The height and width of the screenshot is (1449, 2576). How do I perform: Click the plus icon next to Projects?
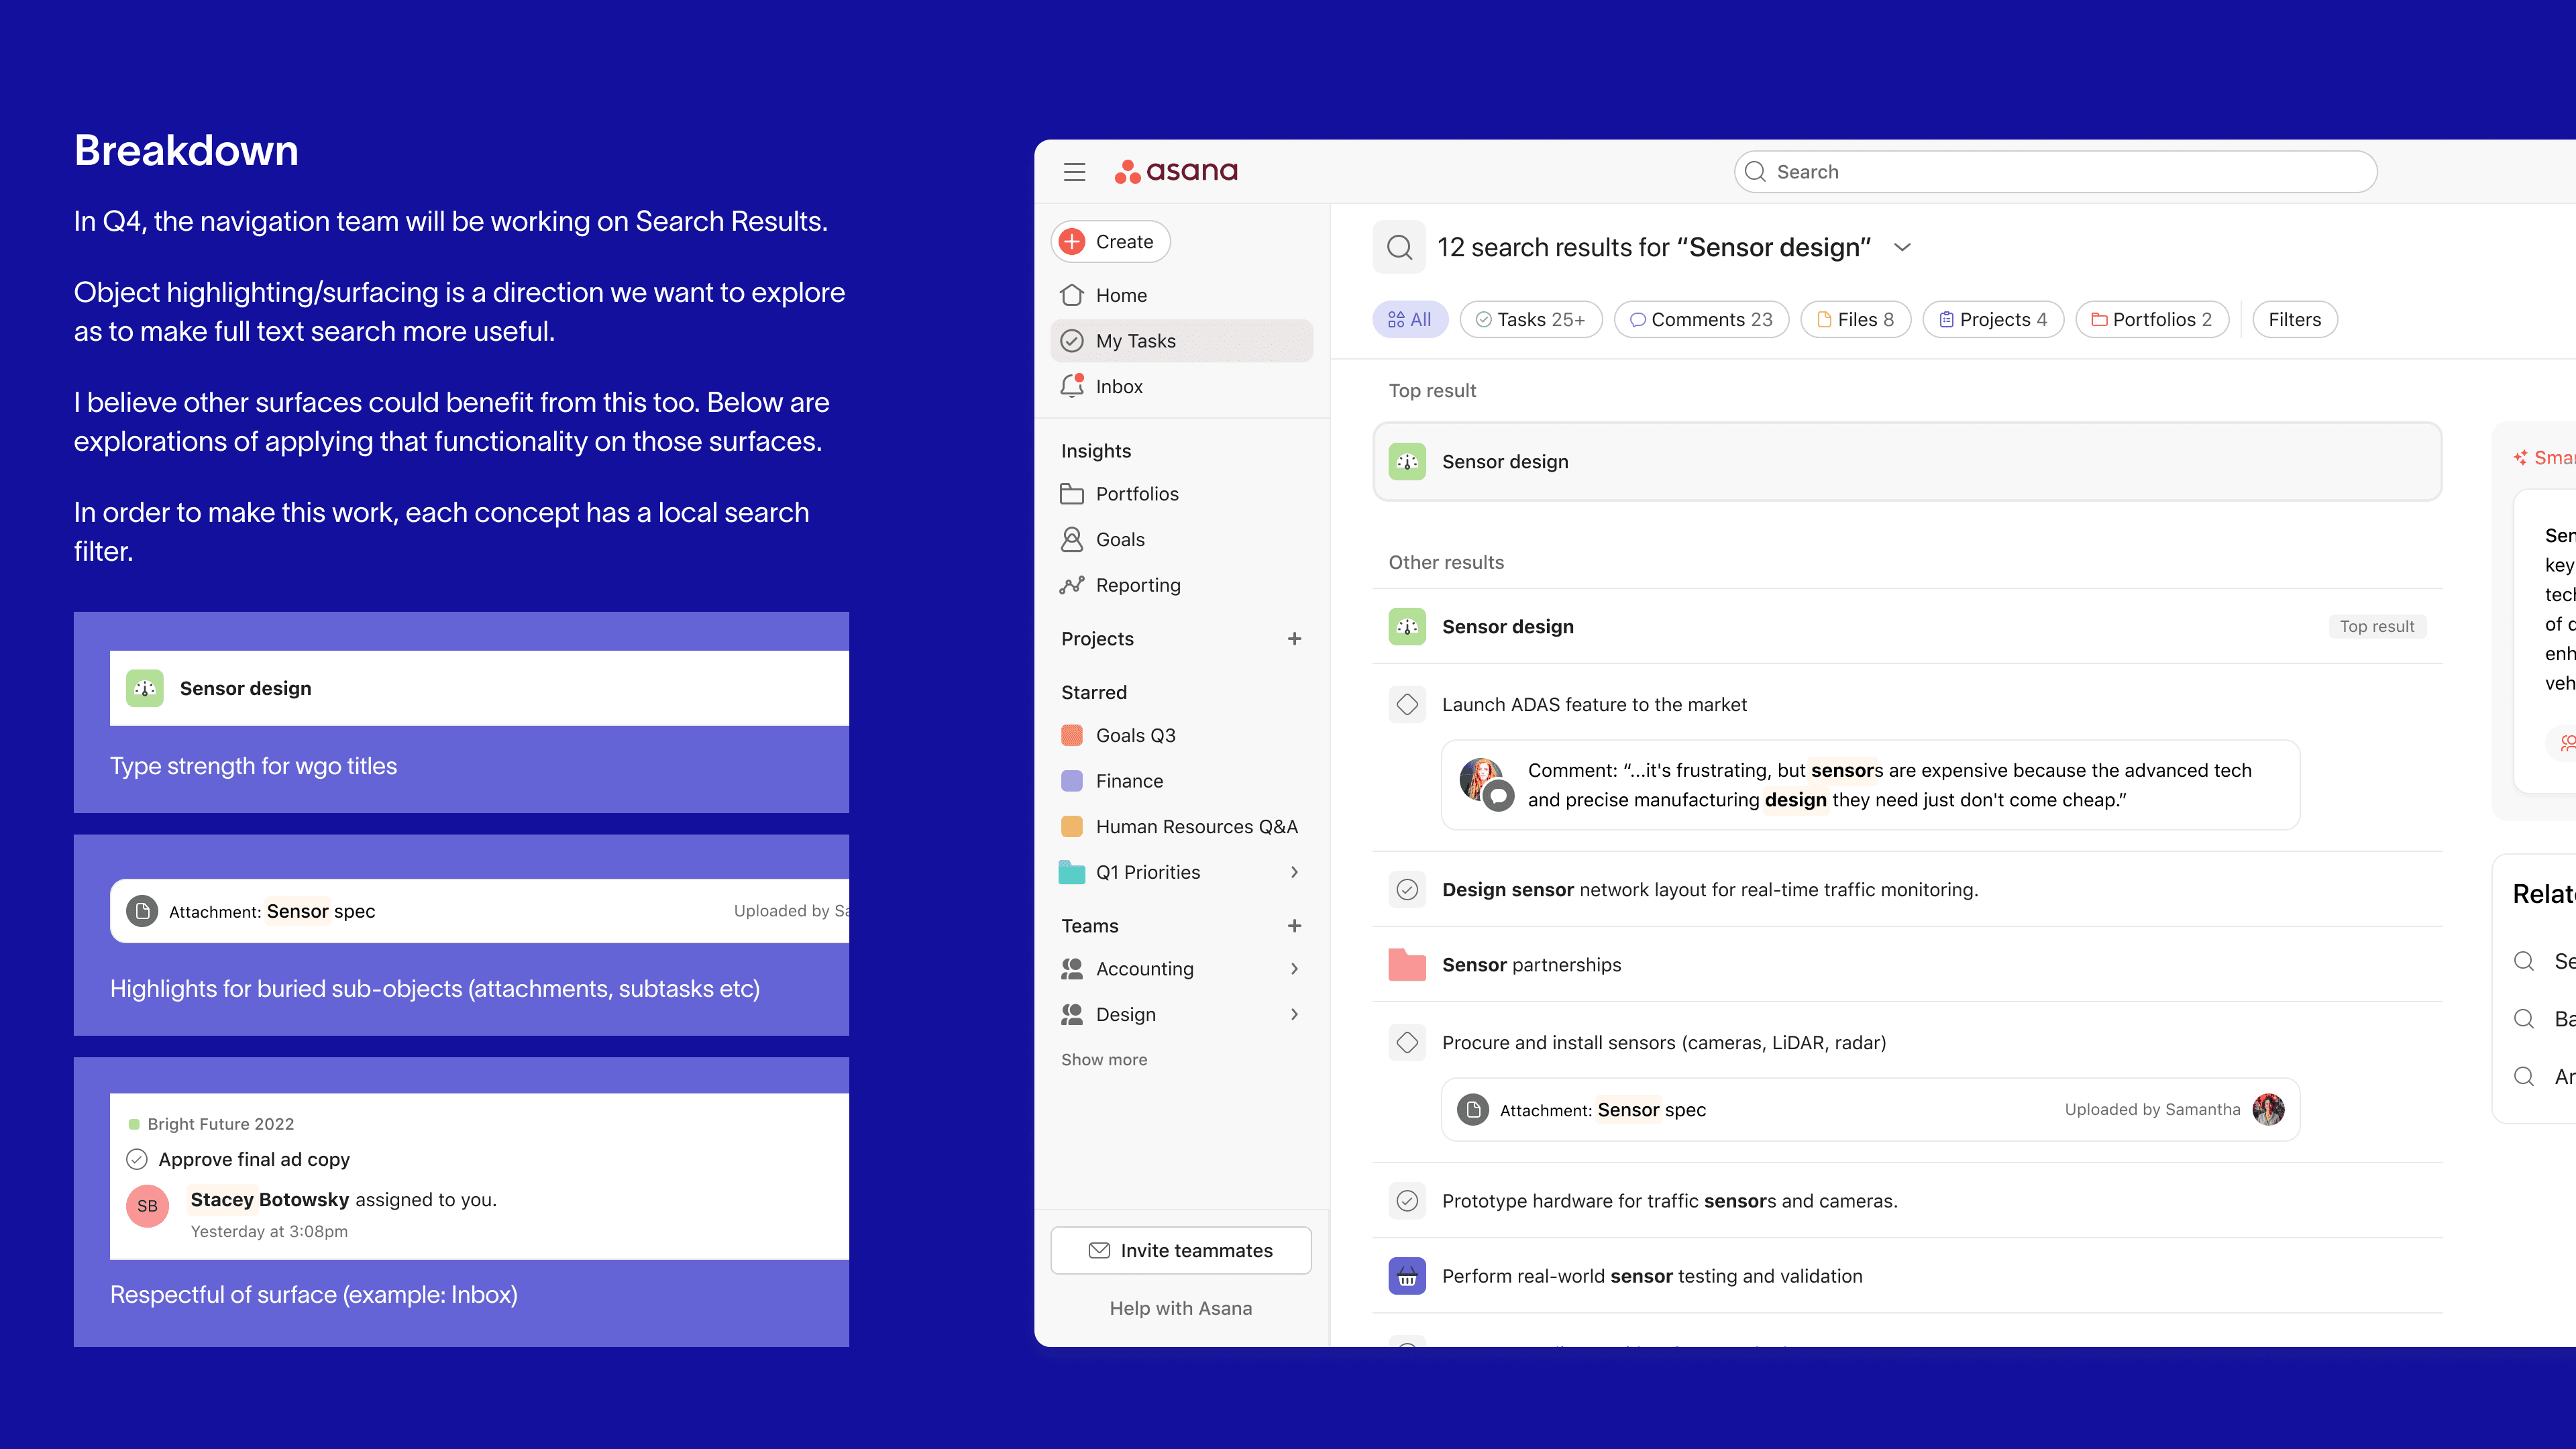tap(1294, 638)
